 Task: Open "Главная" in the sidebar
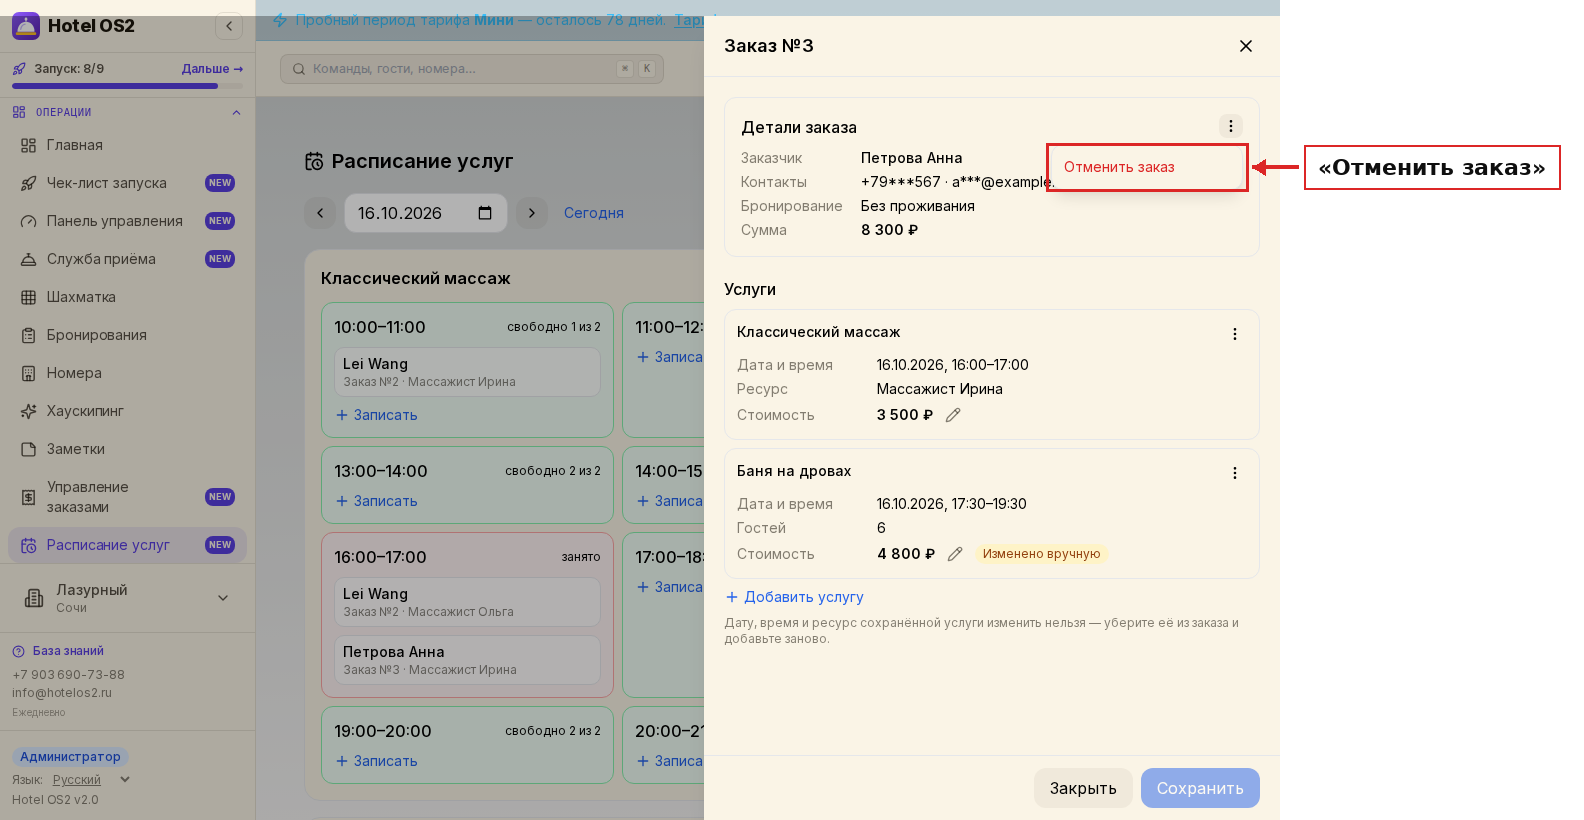click(x=127, y=145)
